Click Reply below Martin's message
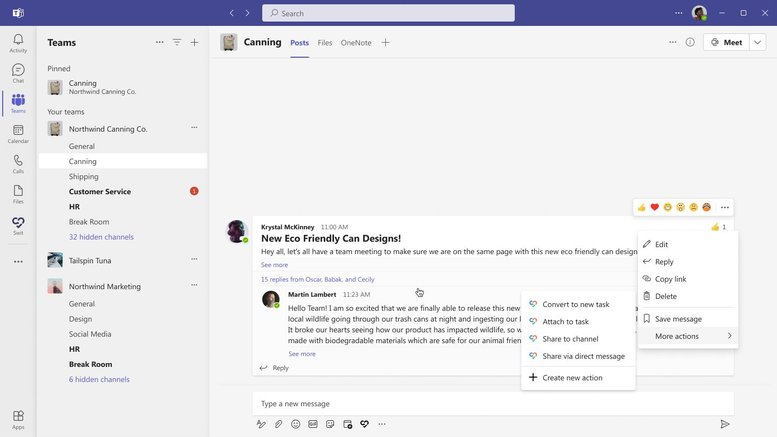 click(x=274, y=368)
